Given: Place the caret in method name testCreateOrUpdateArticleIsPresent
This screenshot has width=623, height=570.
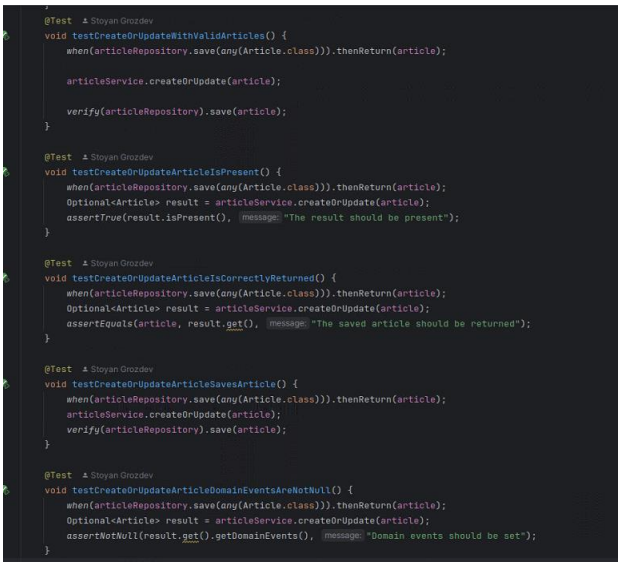Looking at the screenshot, I should 166,172.
